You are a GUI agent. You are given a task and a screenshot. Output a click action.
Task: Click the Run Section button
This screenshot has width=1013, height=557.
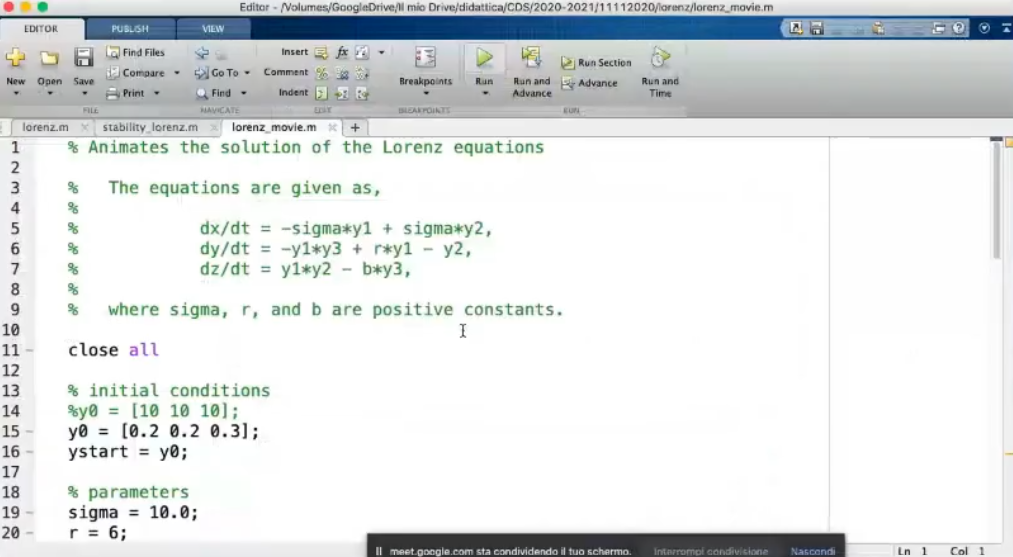(x=597, y=62)
